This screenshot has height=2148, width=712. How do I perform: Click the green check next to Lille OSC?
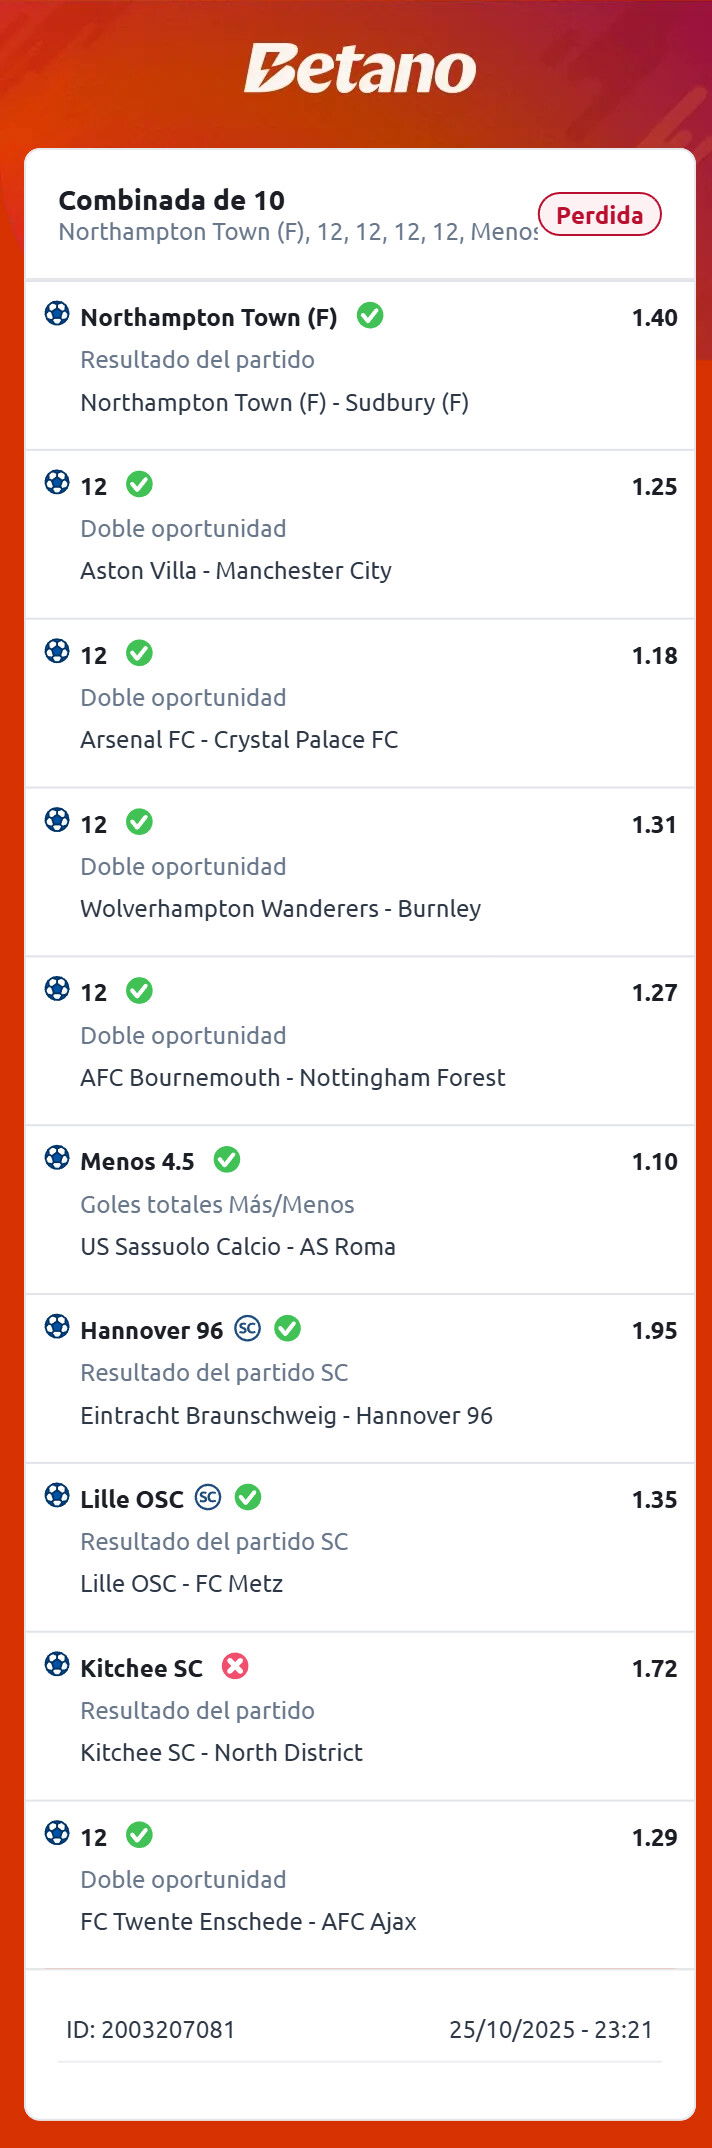(248, 1498)
